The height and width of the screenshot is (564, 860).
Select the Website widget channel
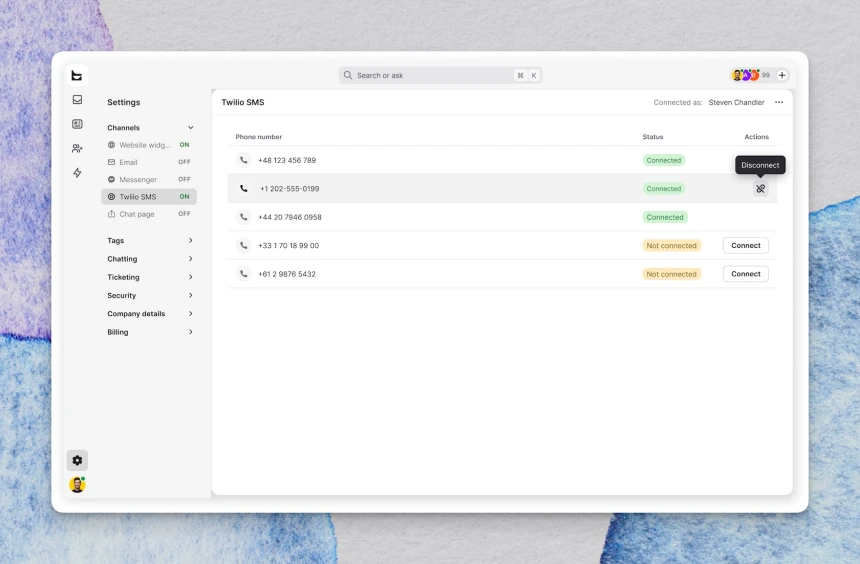(x=149, y=145)
